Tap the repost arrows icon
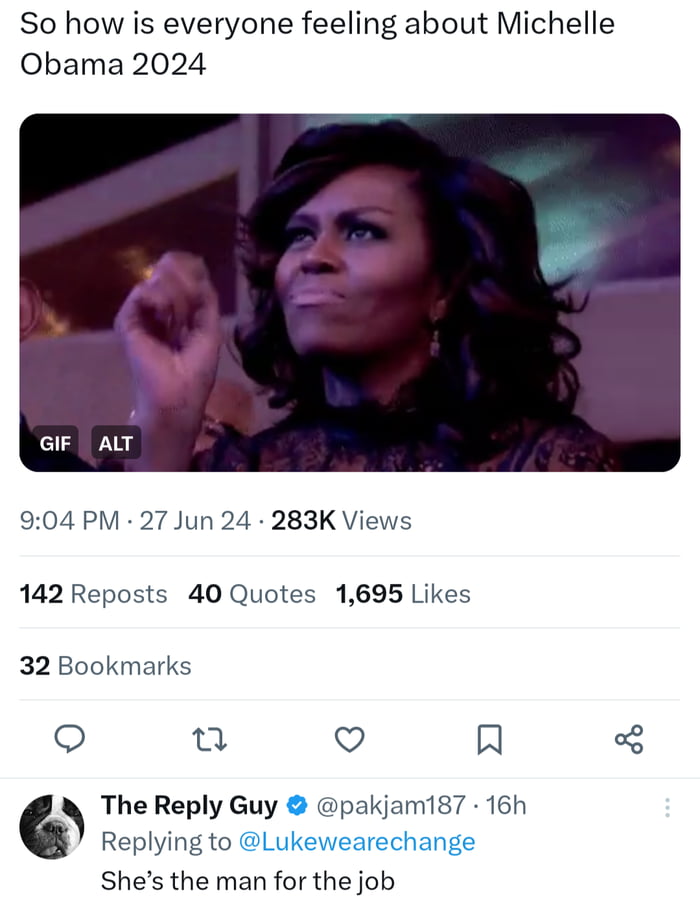The width and height of the screenshot is (700, 906). click(x=209, y=739)
